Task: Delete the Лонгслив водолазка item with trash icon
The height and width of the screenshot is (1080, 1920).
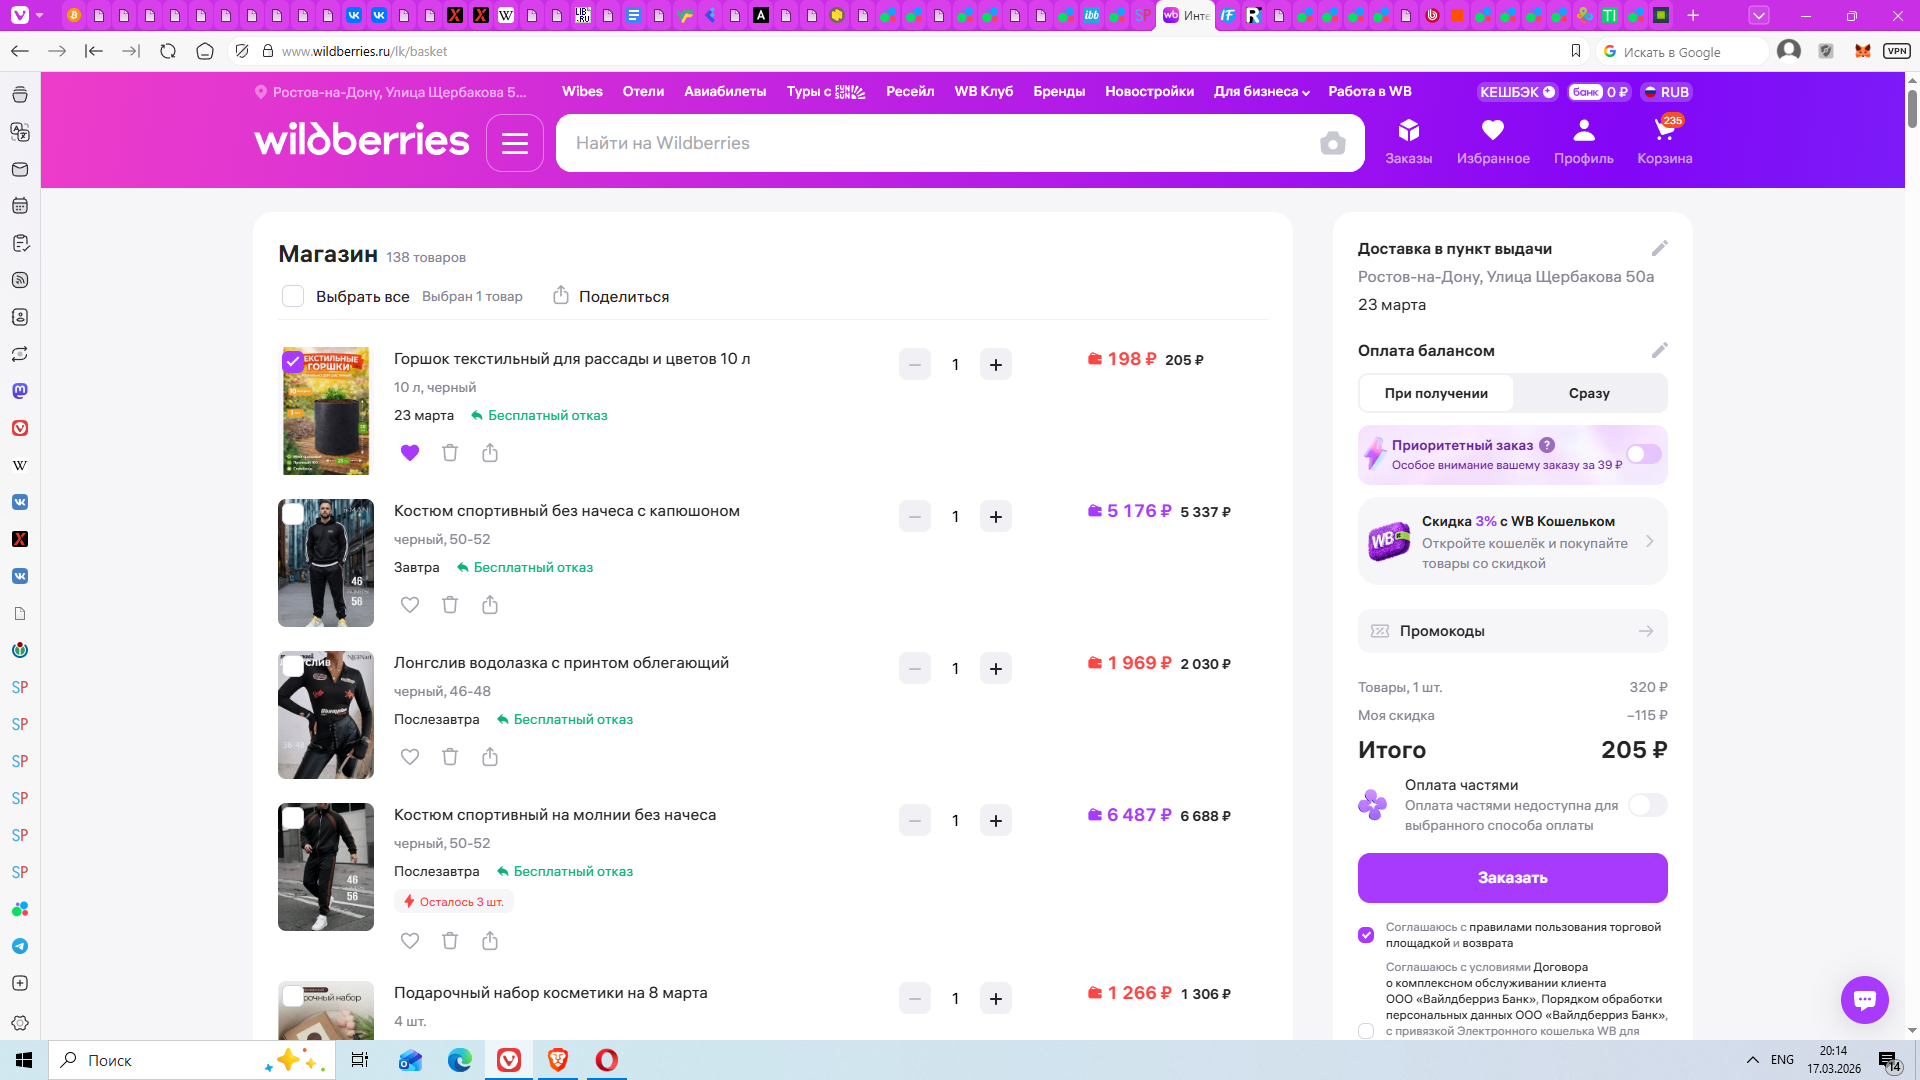Action: (450, 757)
